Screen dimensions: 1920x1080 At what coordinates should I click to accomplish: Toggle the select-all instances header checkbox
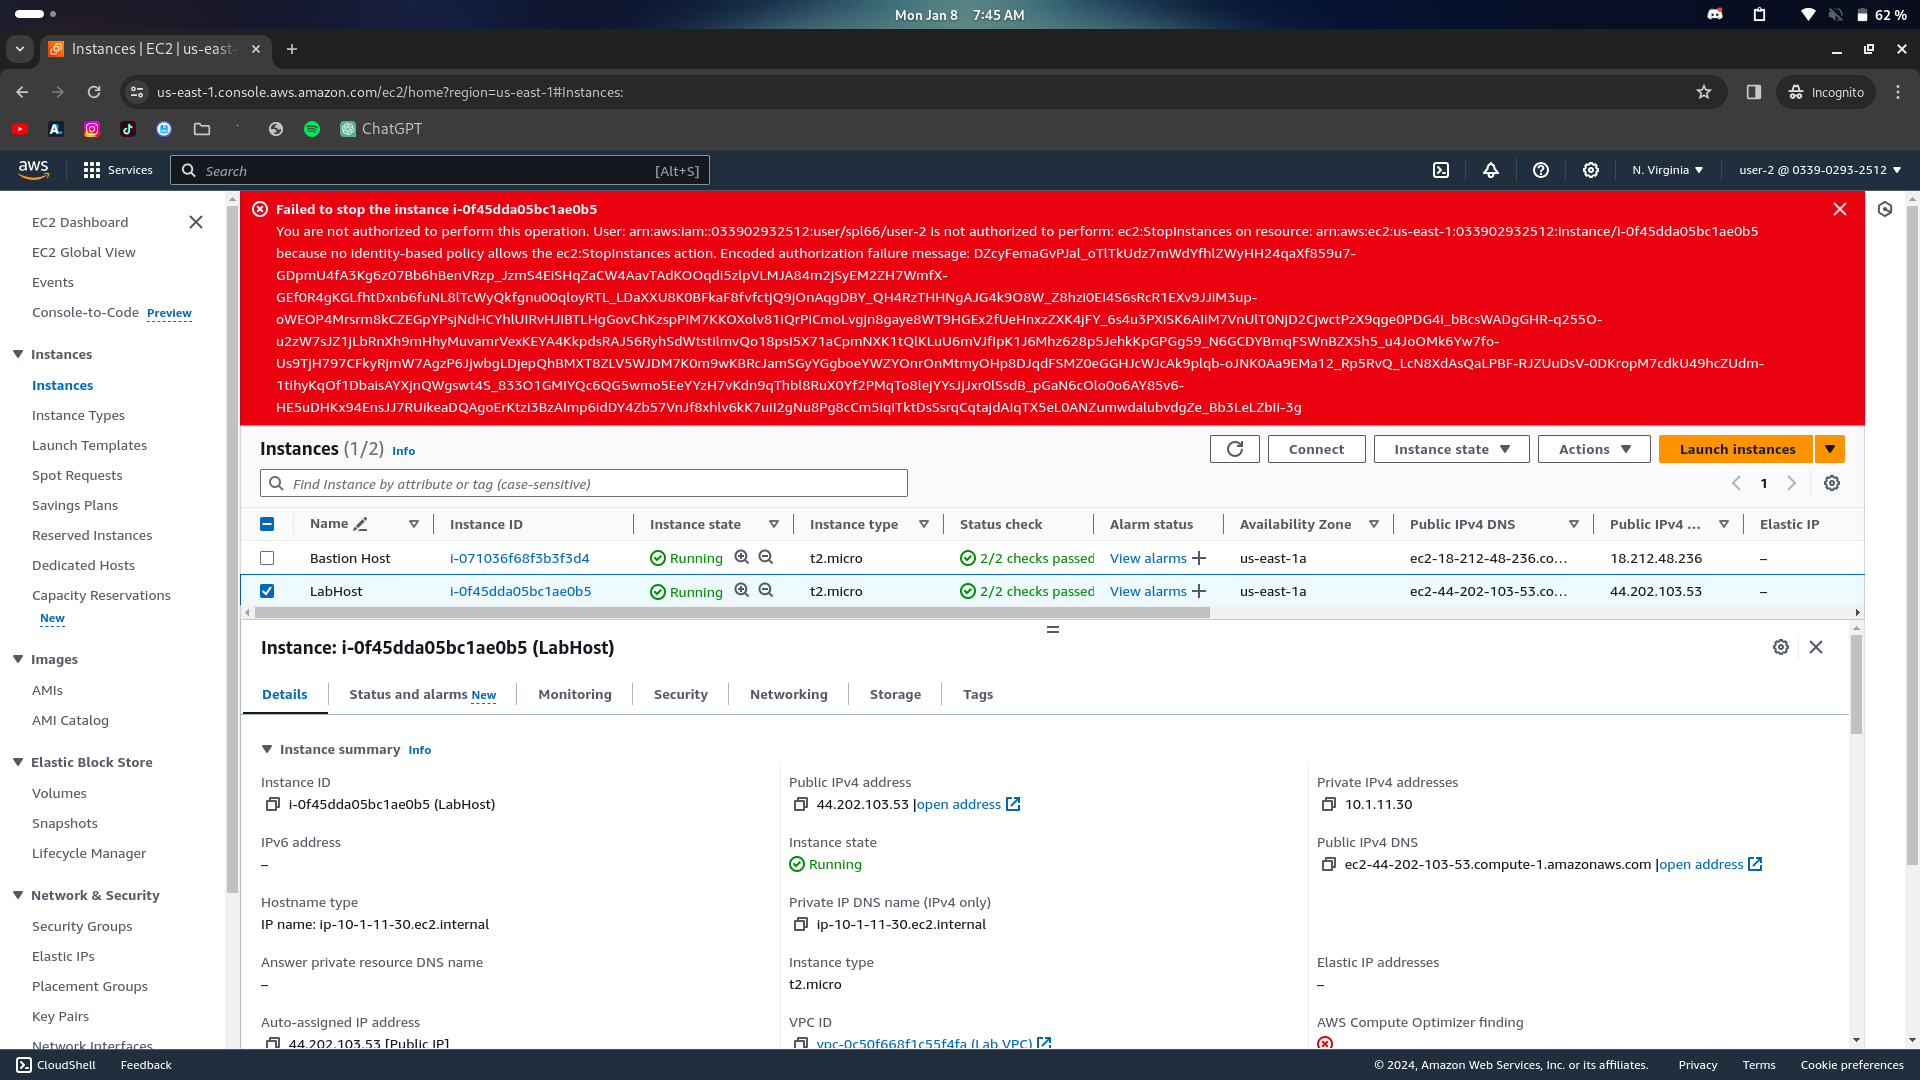click(267, 524)
